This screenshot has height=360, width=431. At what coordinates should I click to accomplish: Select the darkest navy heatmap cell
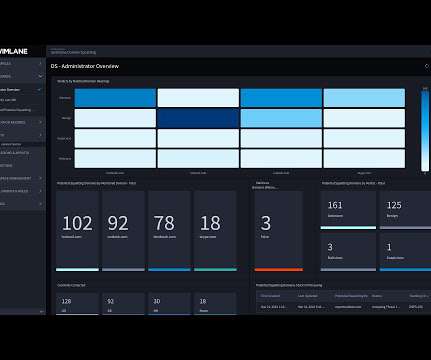[198, 118]
